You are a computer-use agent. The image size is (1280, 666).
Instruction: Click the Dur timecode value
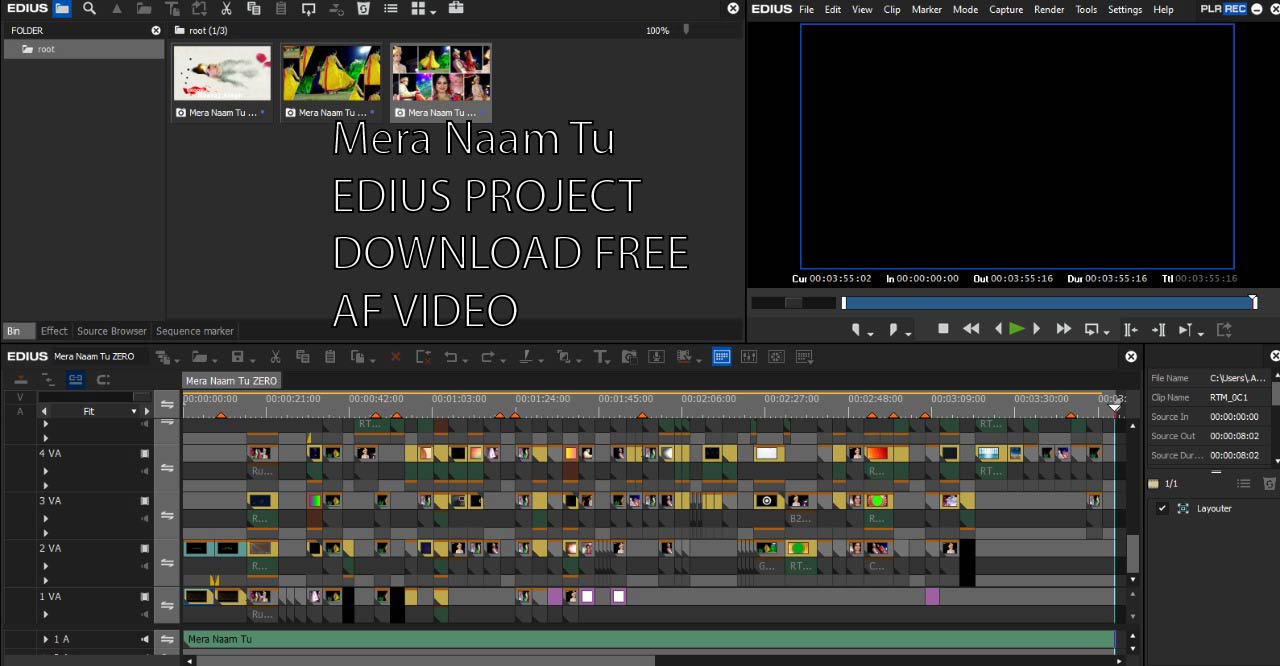pyautogui.click(x=1116, y=279)
